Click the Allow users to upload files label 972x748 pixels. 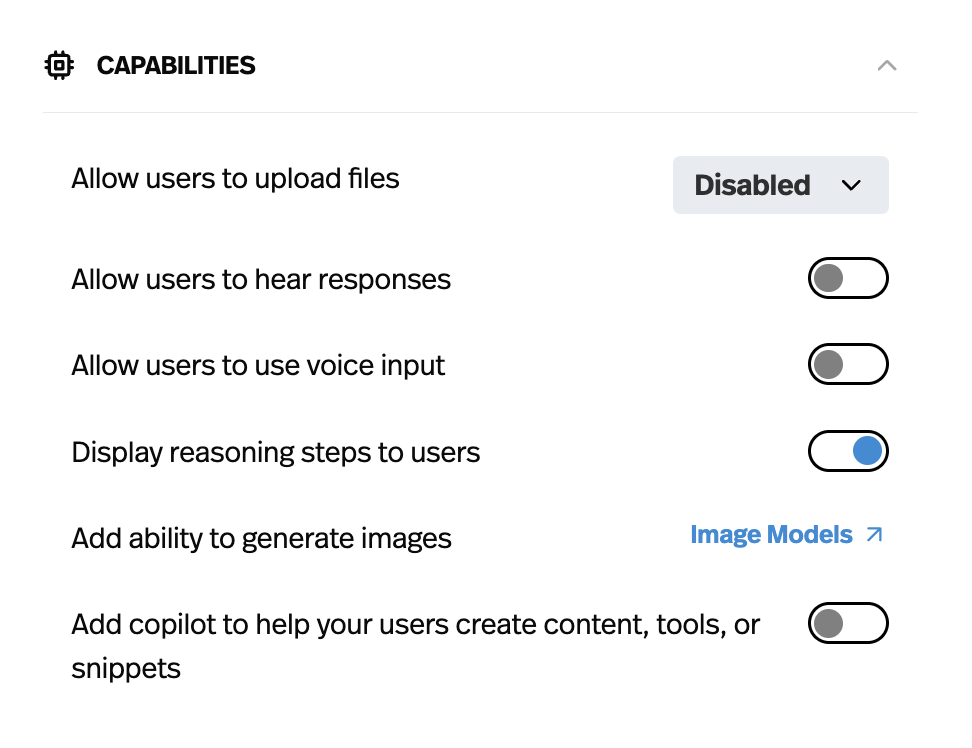[x=235, y=178]
